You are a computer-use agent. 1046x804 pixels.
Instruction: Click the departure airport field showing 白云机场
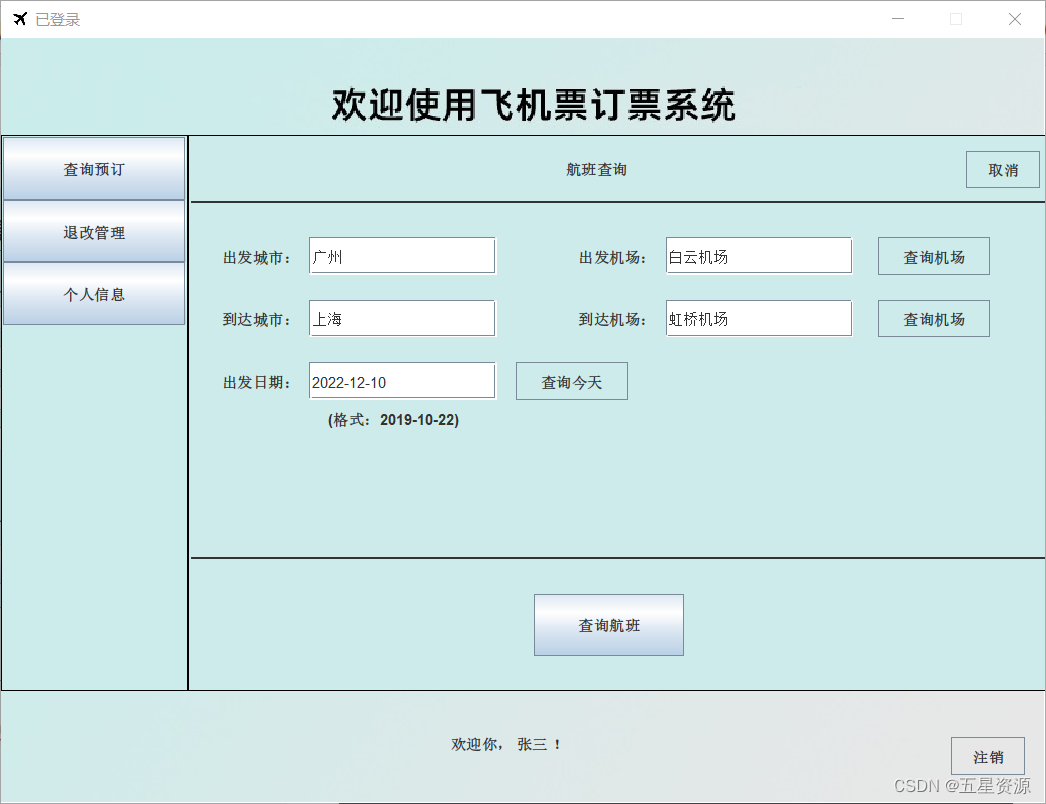757,256
